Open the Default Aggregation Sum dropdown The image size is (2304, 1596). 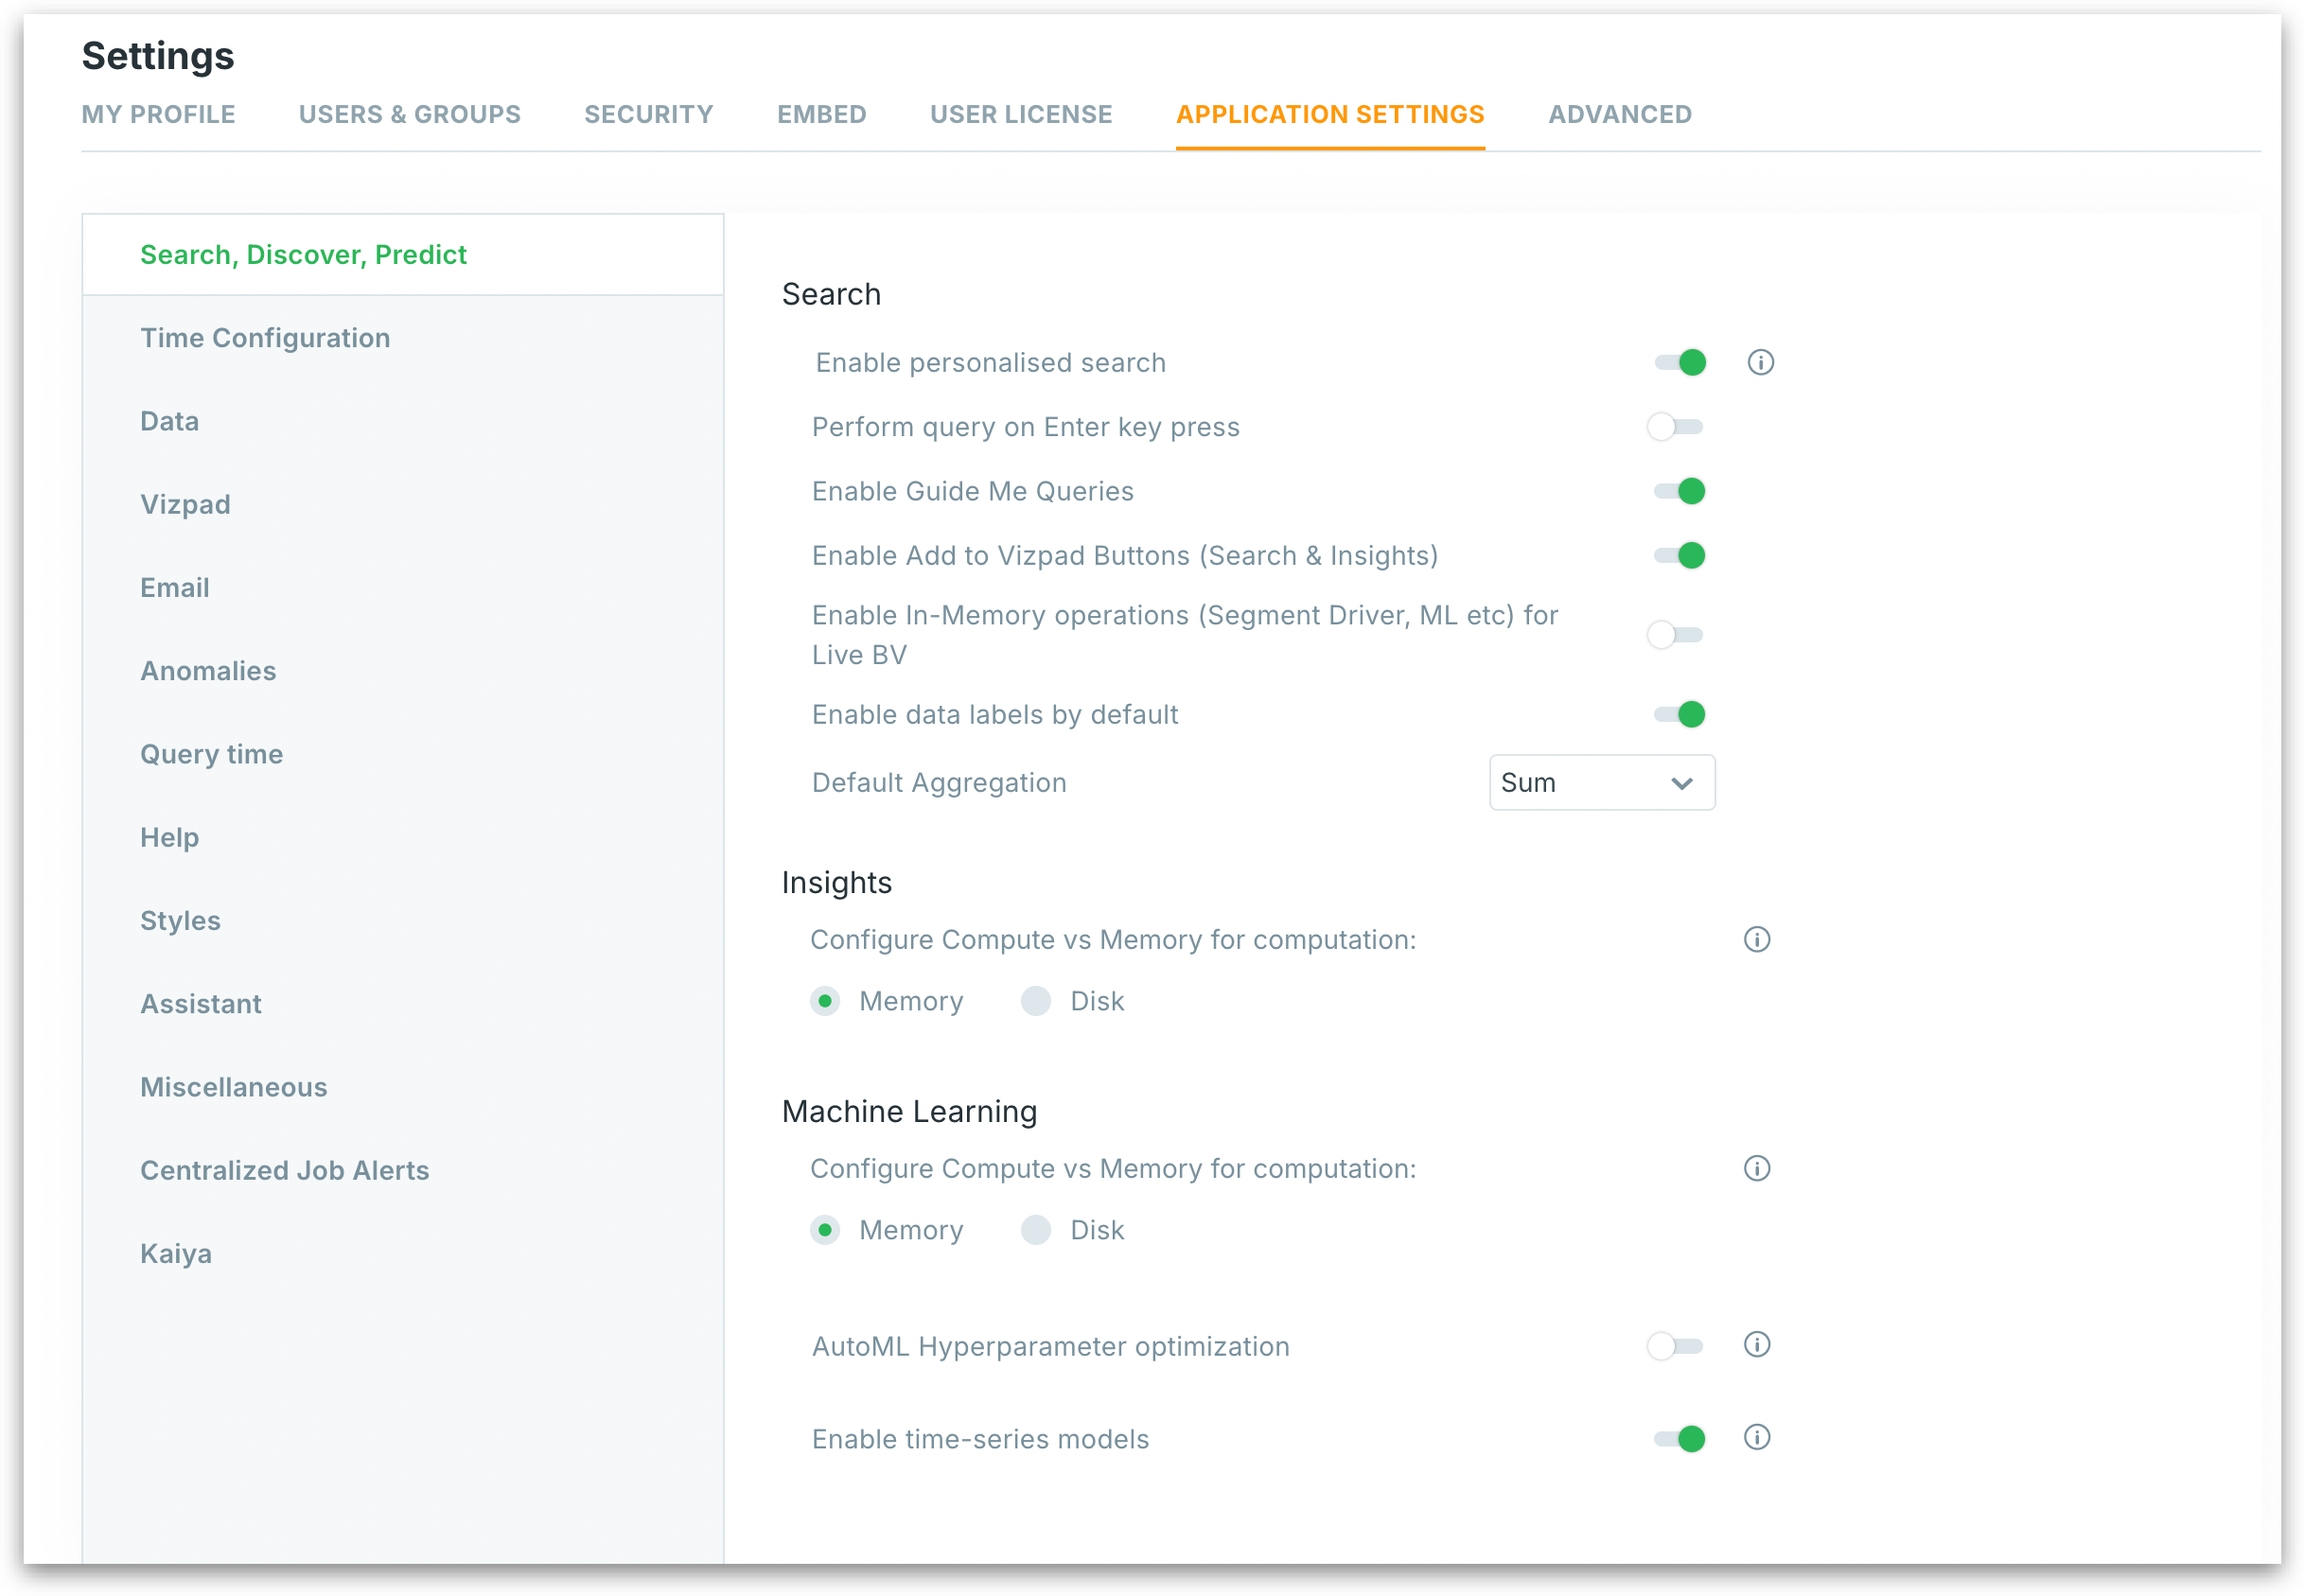click(1601, 783)
